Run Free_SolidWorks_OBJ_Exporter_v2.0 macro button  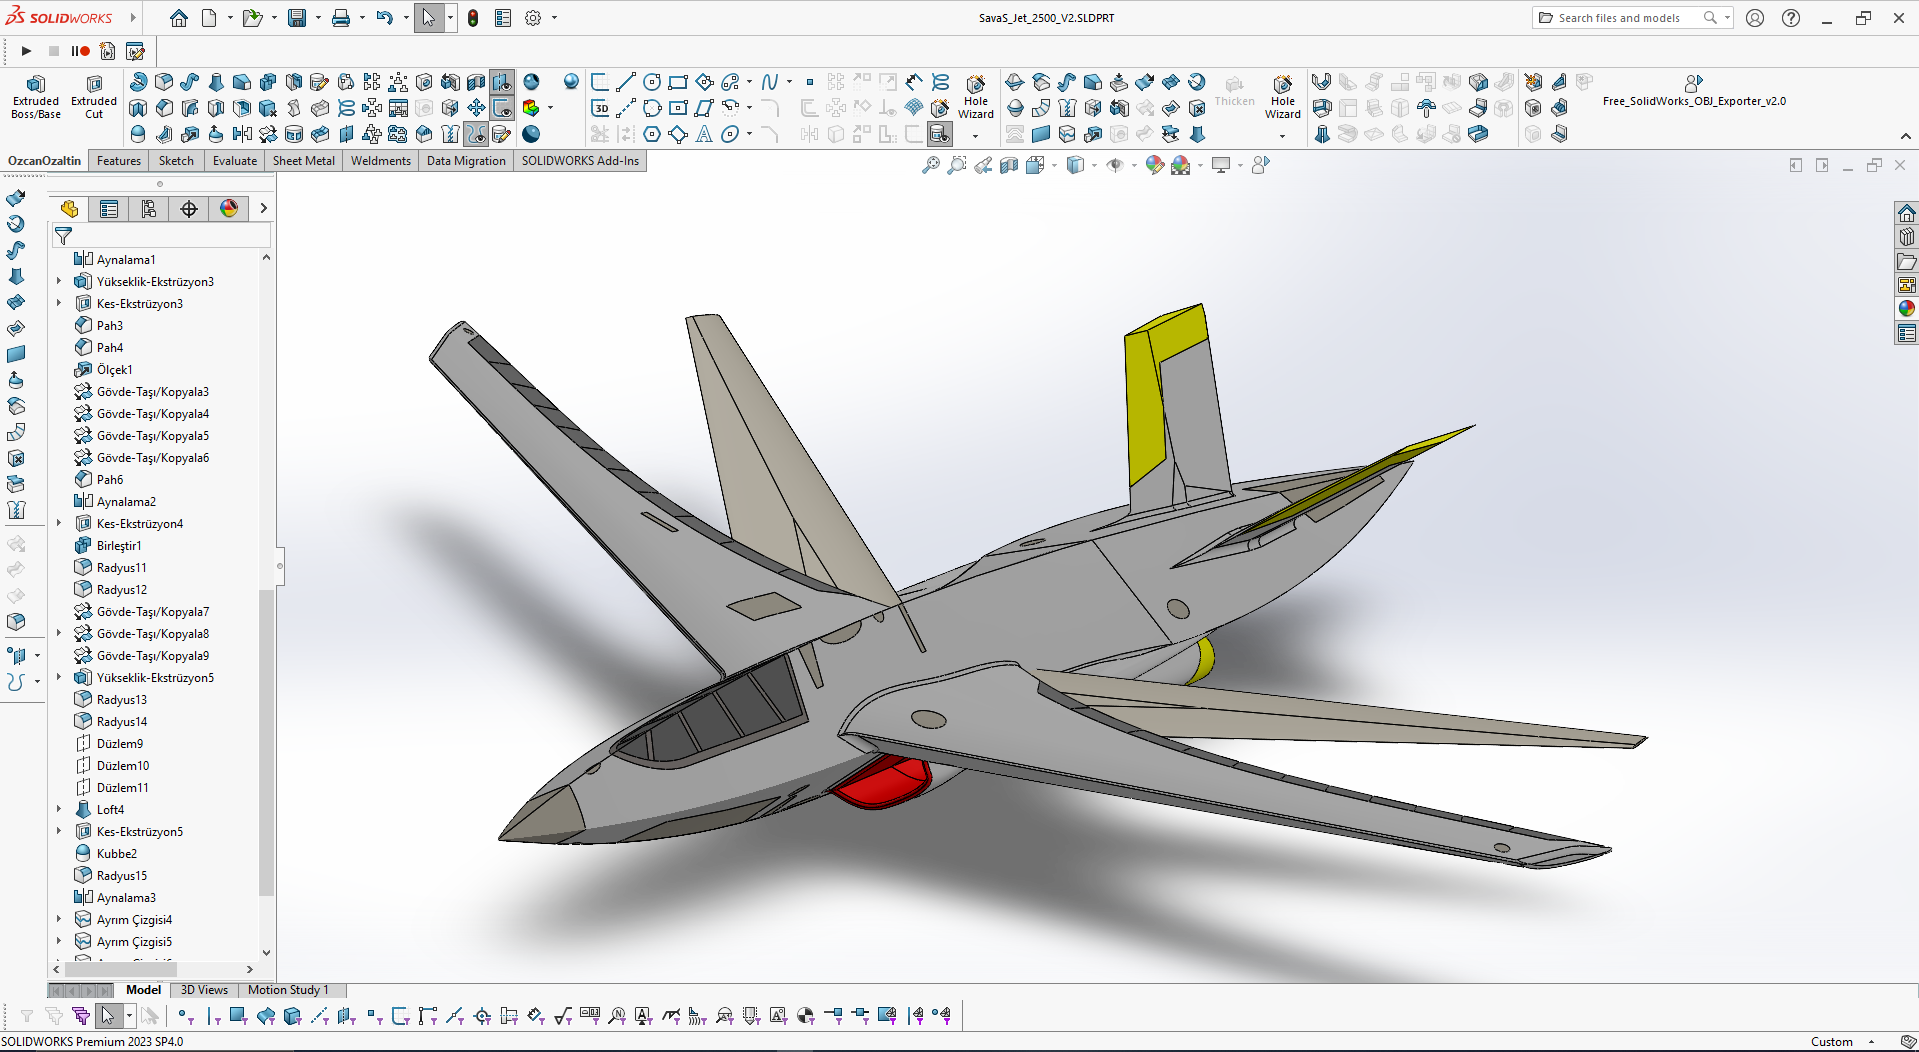point(1694,91)
